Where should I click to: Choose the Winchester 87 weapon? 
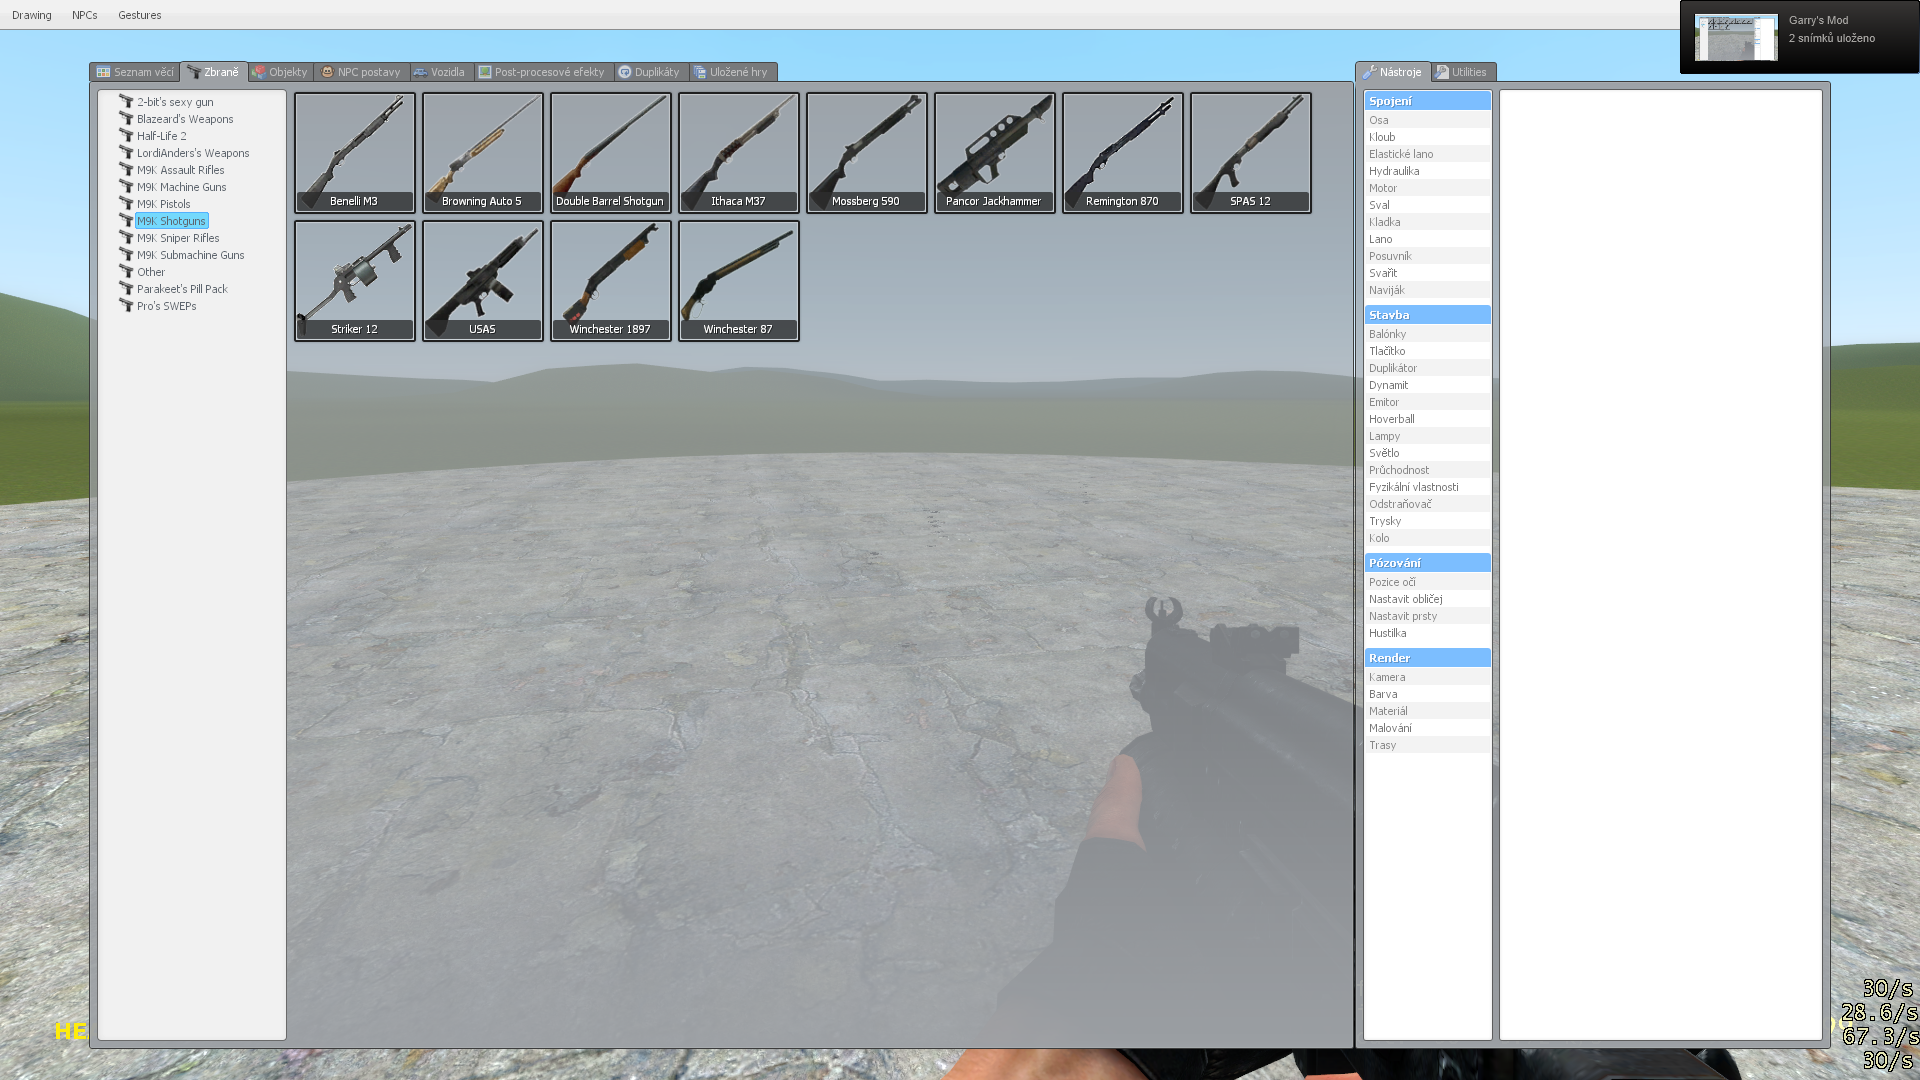[x=739, y=281]
